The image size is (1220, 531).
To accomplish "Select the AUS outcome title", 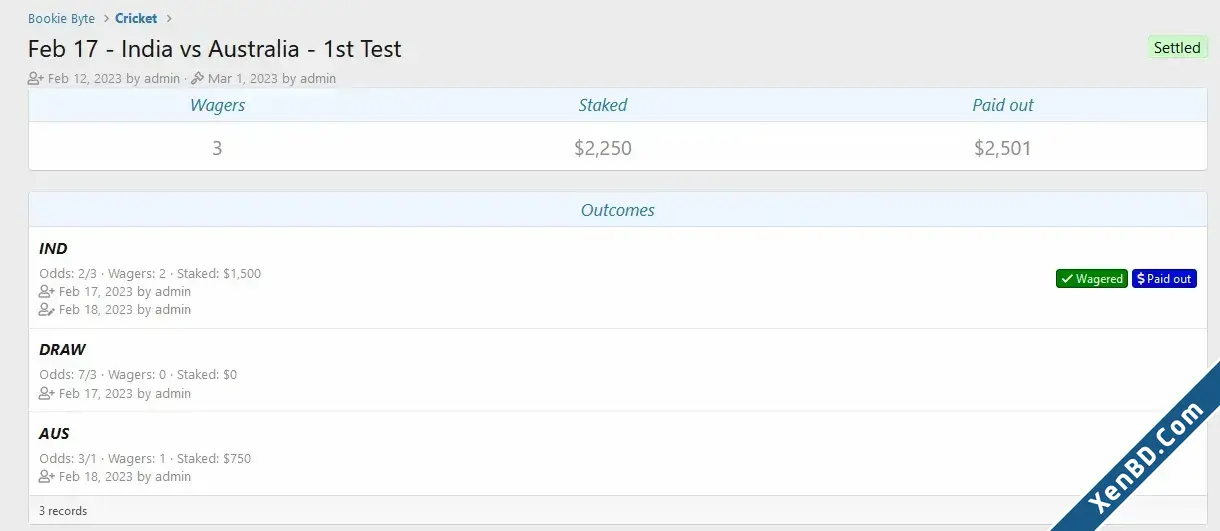I will pos(54,434).
